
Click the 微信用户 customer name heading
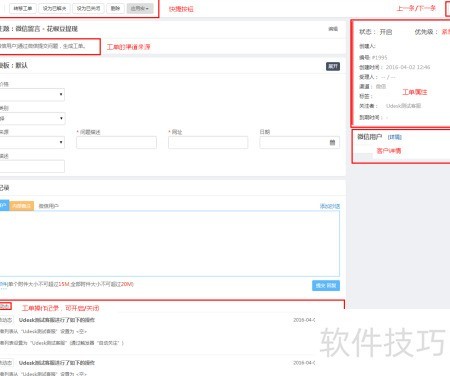(370, 137)
